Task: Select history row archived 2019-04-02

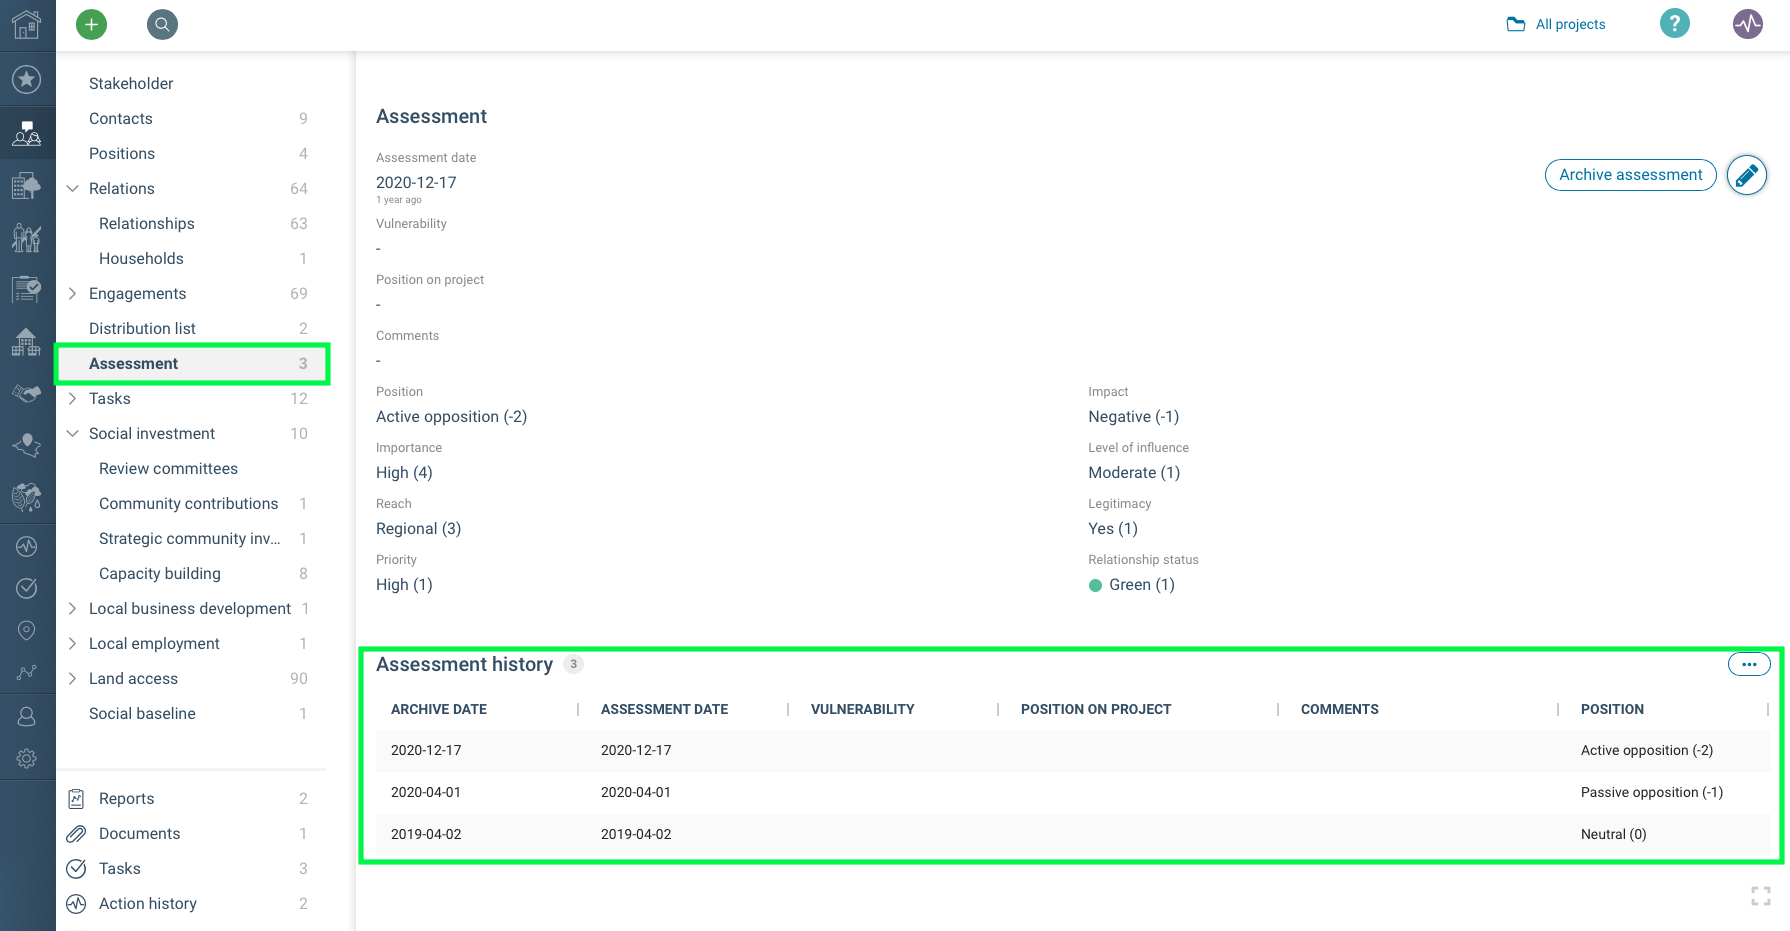Action: point(1073,834)
